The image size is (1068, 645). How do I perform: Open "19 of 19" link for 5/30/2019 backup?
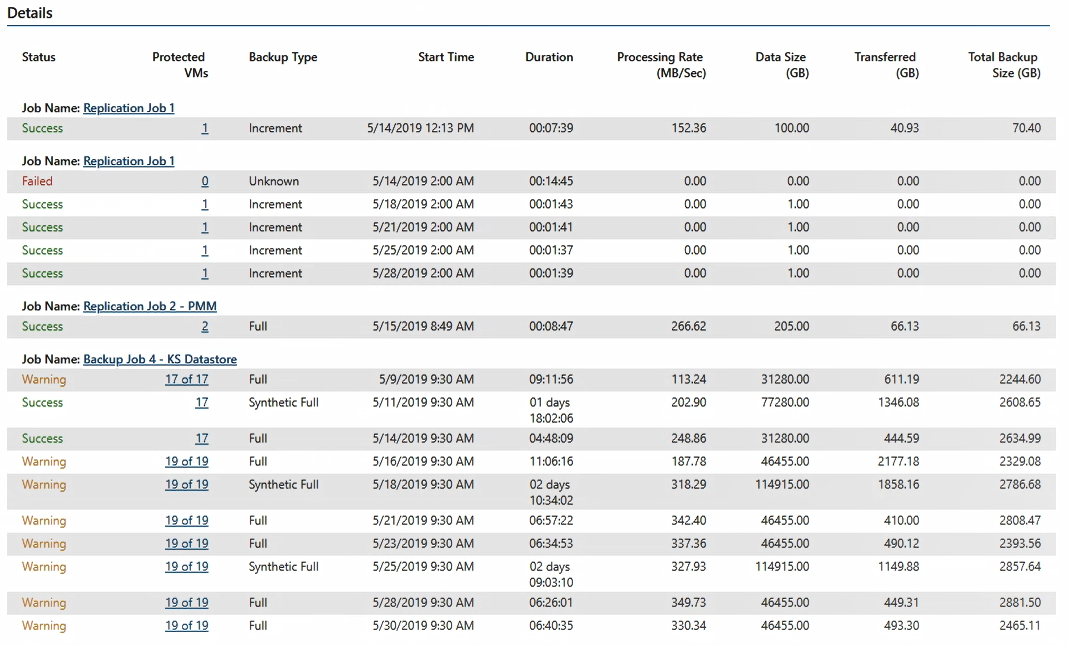point(187,626)
